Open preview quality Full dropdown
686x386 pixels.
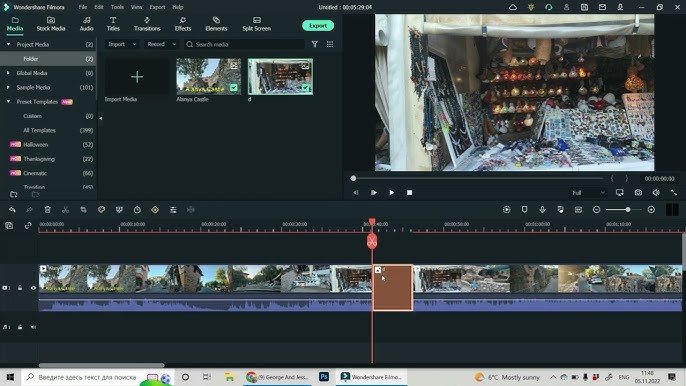[588, 193]
